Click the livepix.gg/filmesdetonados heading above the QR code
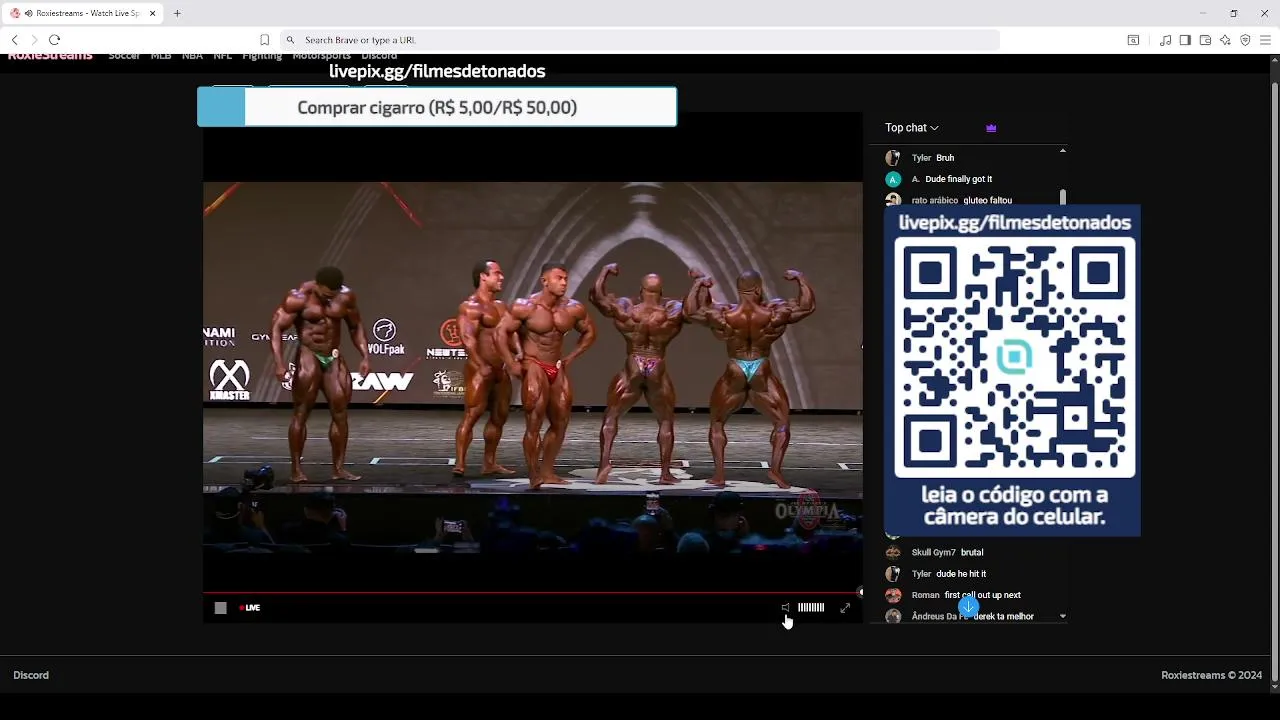This screenshot has width=1280, height=720. 1015,223
